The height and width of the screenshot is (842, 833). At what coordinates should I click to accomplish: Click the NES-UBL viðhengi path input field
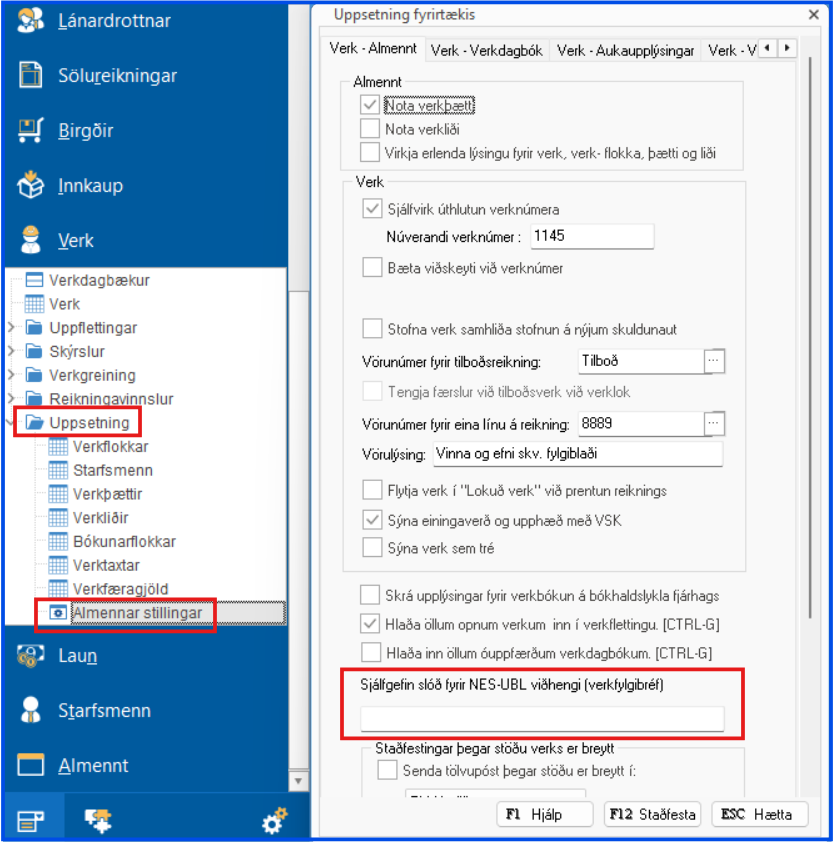(542, 718)
